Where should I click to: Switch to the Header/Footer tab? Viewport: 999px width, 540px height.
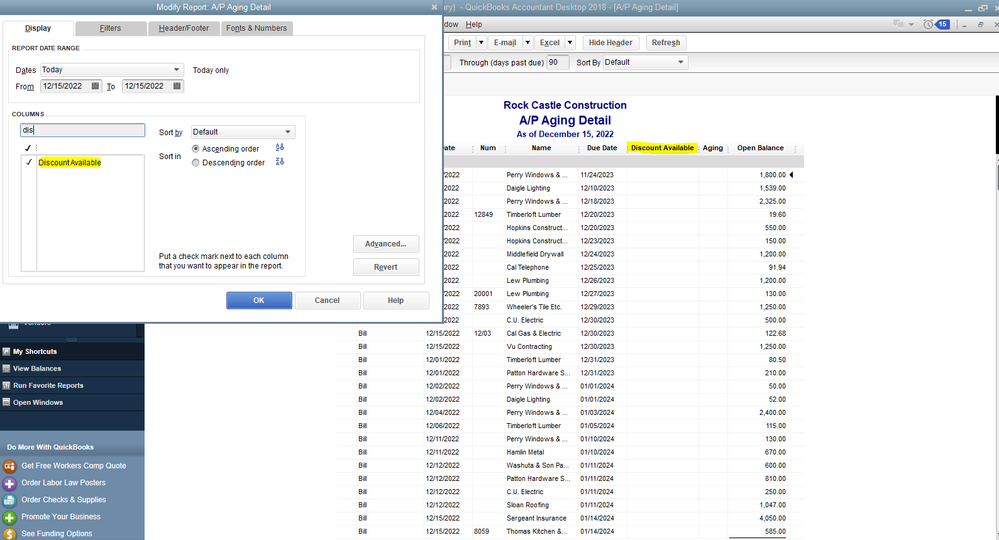(183, 28)
